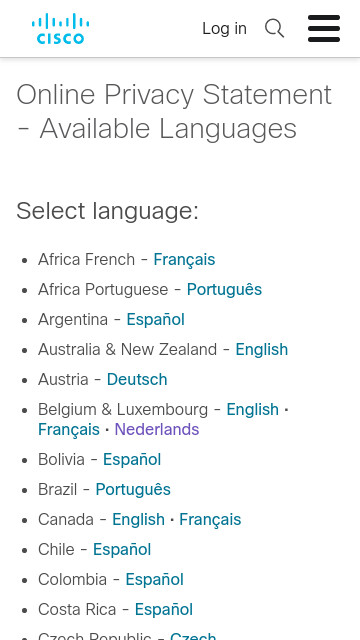This screenshot has width=360, height=640.
Task: Select Deutsch for Austria
Action: 137,380
